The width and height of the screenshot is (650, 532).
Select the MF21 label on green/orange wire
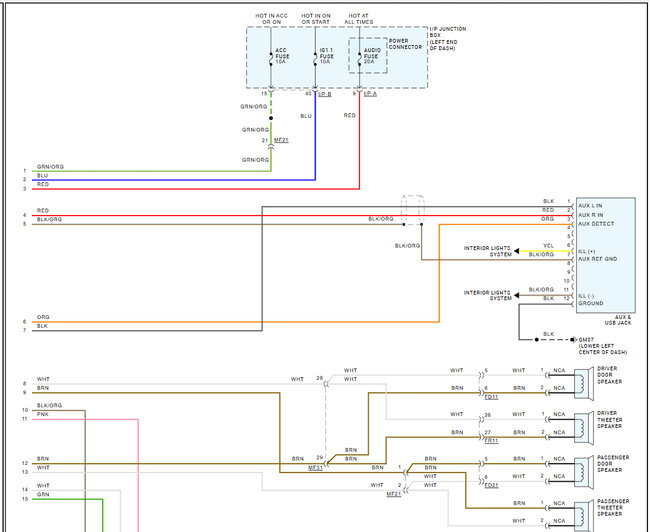pyautogui.click(x=282, y=141)
